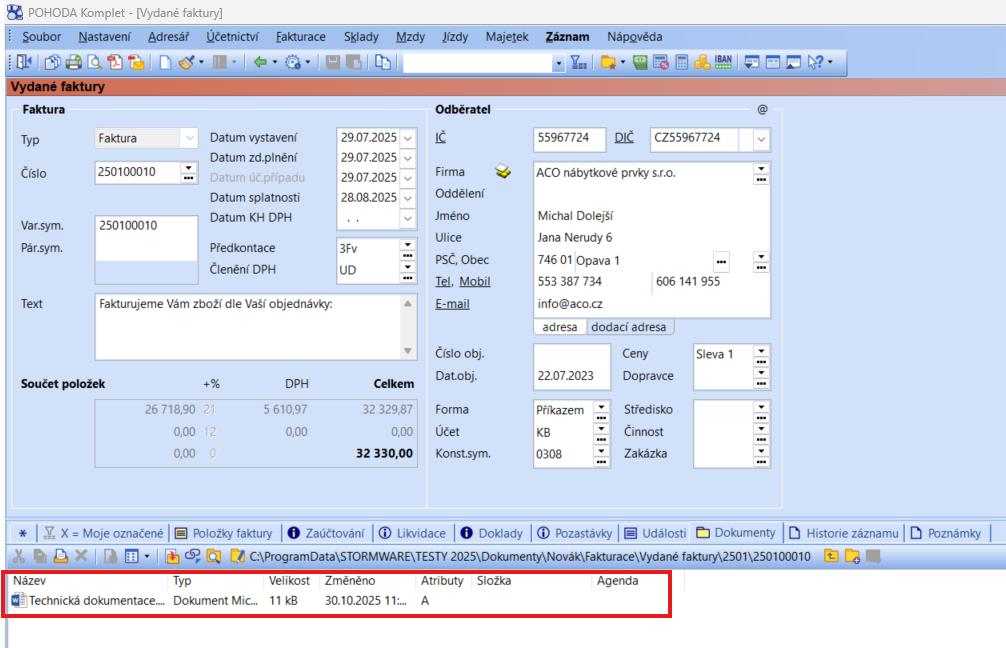This screenshot has width=1006, height=648.
Task: Select the Technická dokumentace file row
Action: (x=97, y=601)
